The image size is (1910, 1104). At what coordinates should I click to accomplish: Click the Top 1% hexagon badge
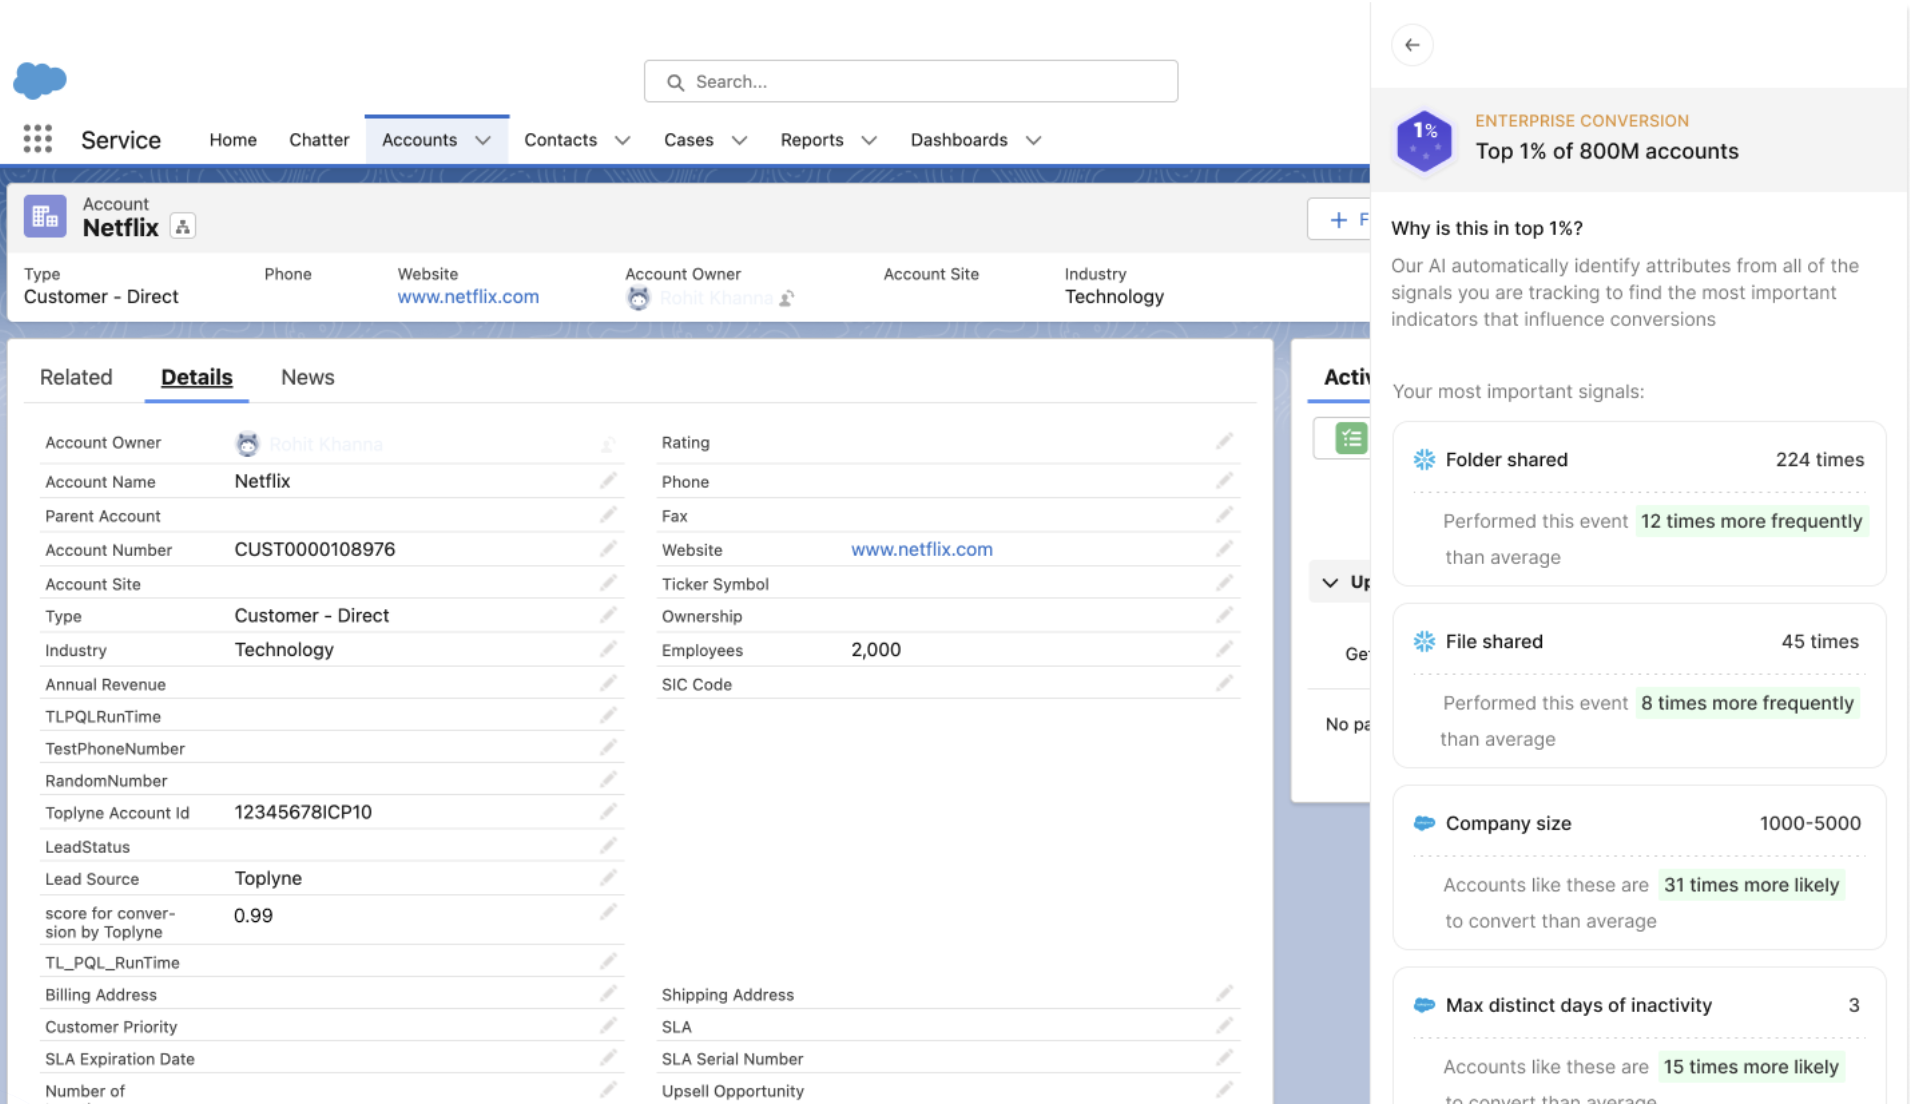coord(1424,141)
